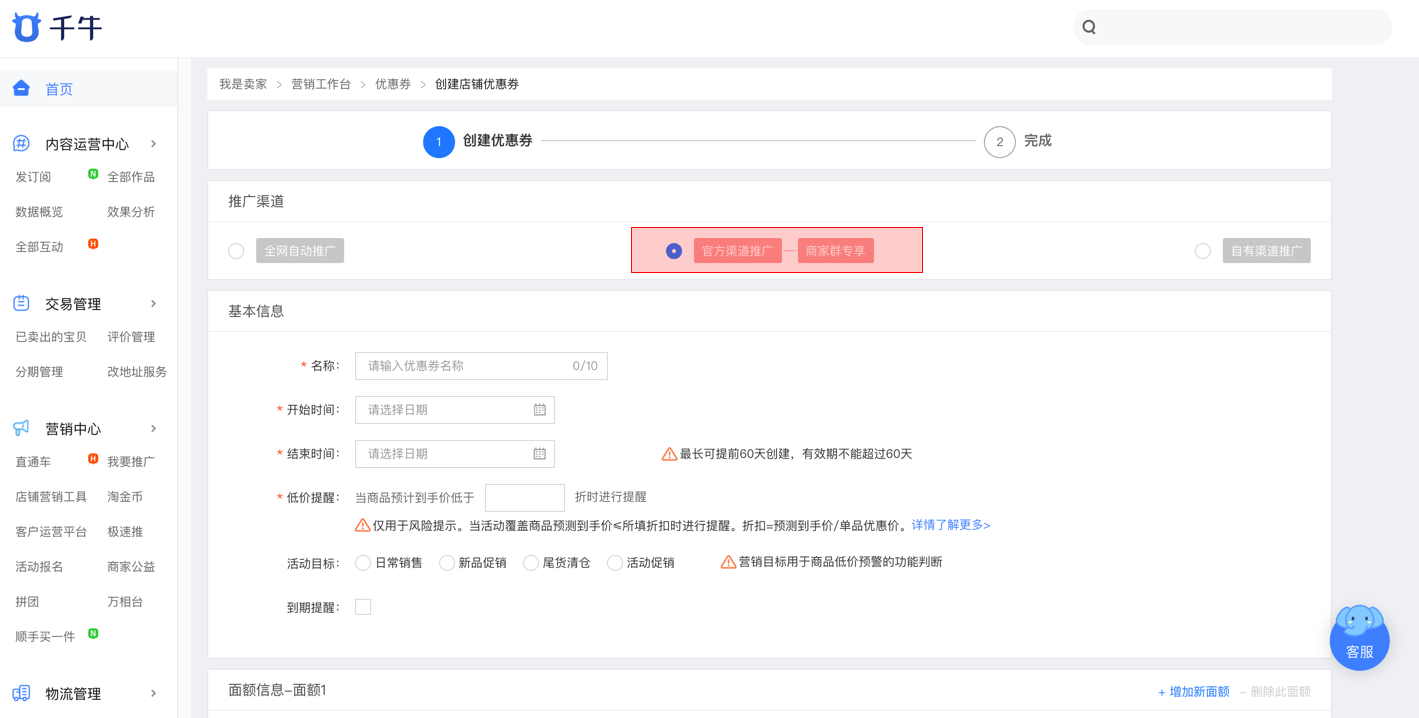
Task: Focus the 名称 coupon name input
Action: [x=481, y=366]
